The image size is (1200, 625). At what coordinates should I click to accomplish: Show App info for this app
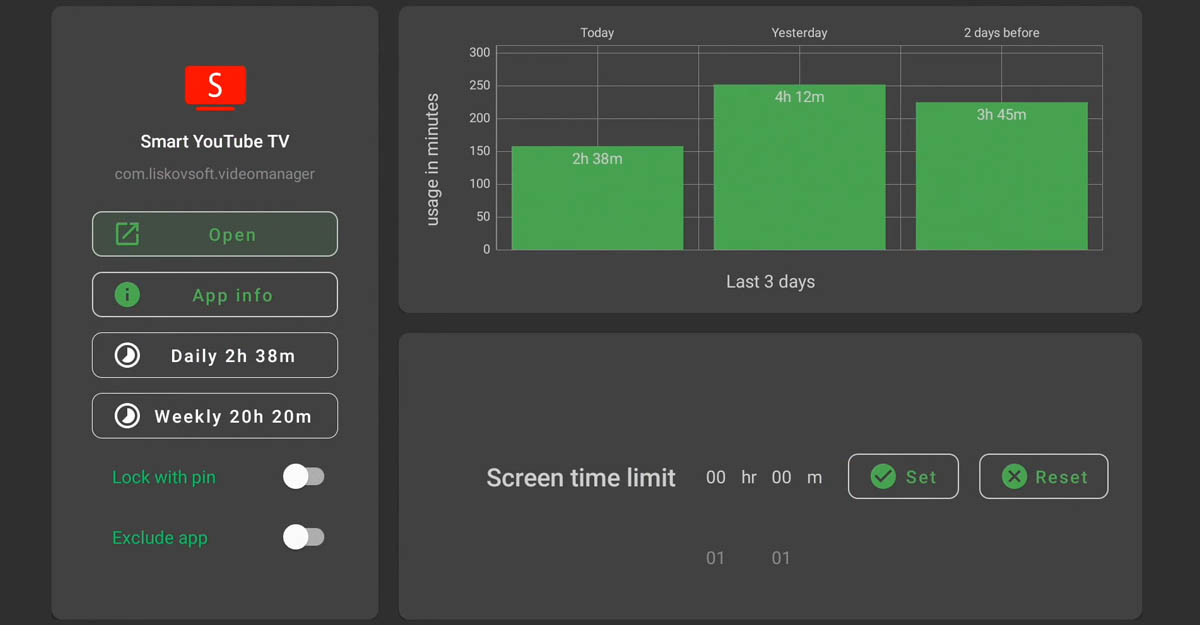pos(215,295)
